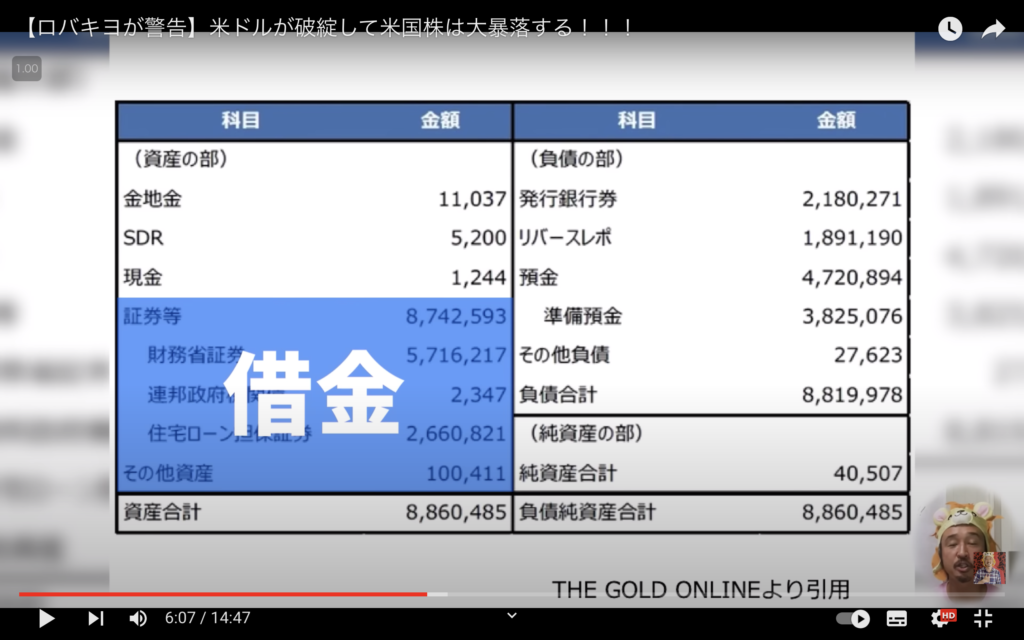Exit full screen mode
The image size is (1024, 640).
[x=983, y=618]
